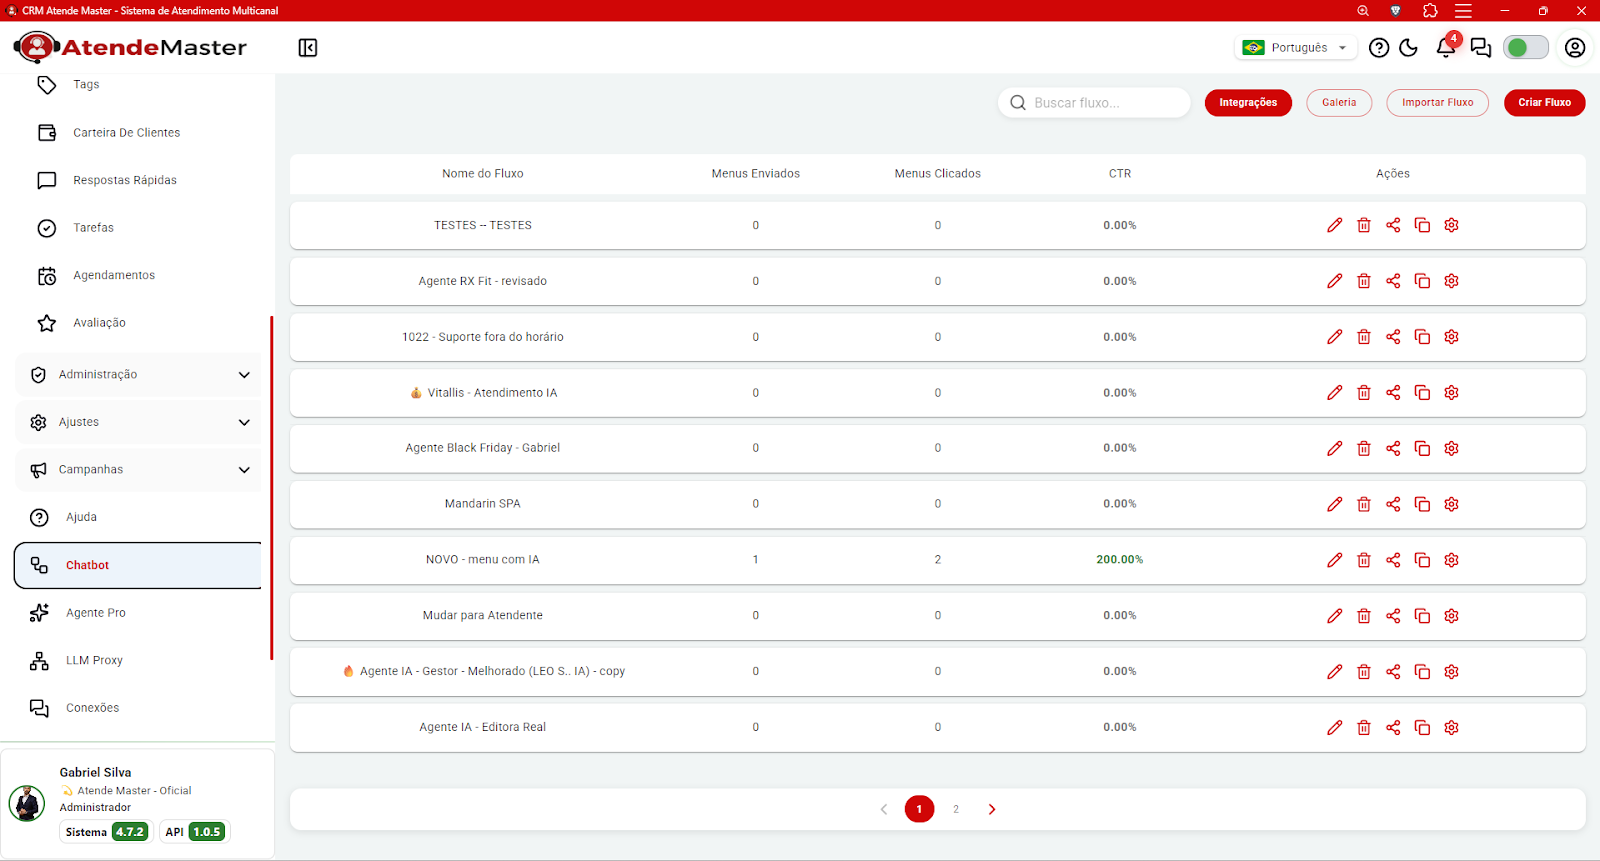Edit the Mandarin SPA flow
1600x861 pixels.
(x=1334, y=504)
